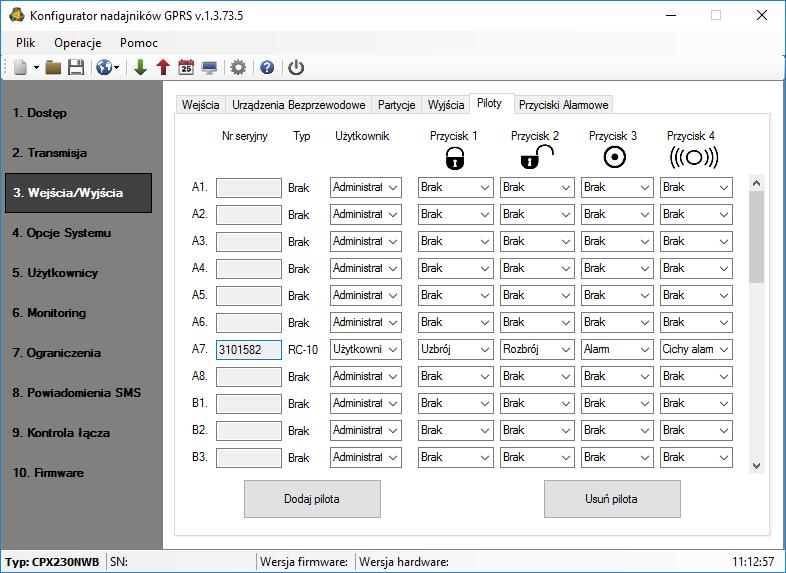Click A7 serial number field 3101582
Screen dimensions: 786x573
coord(249,350)
